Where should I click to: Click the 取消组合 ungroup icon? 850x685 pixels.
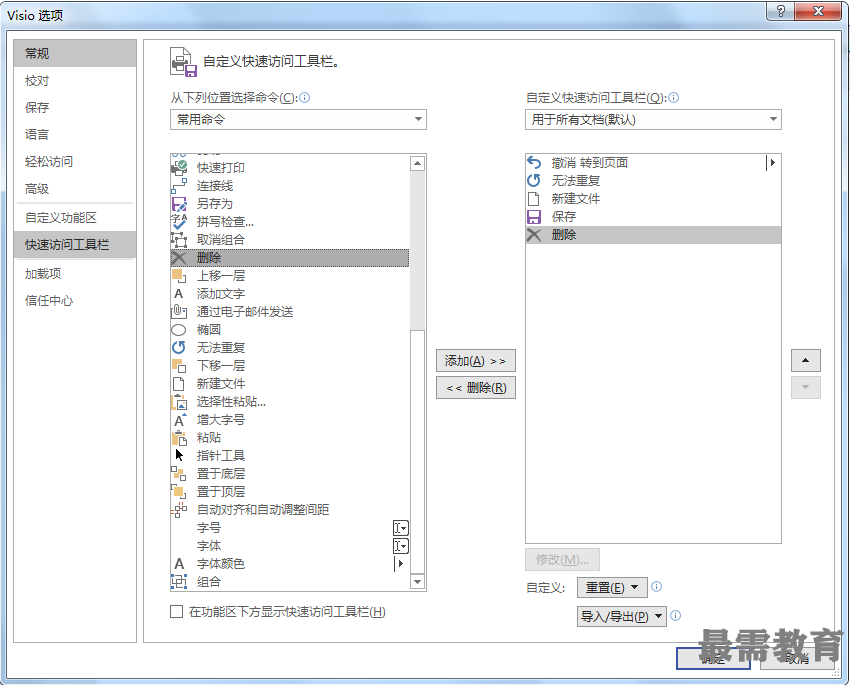click(179, 240)
